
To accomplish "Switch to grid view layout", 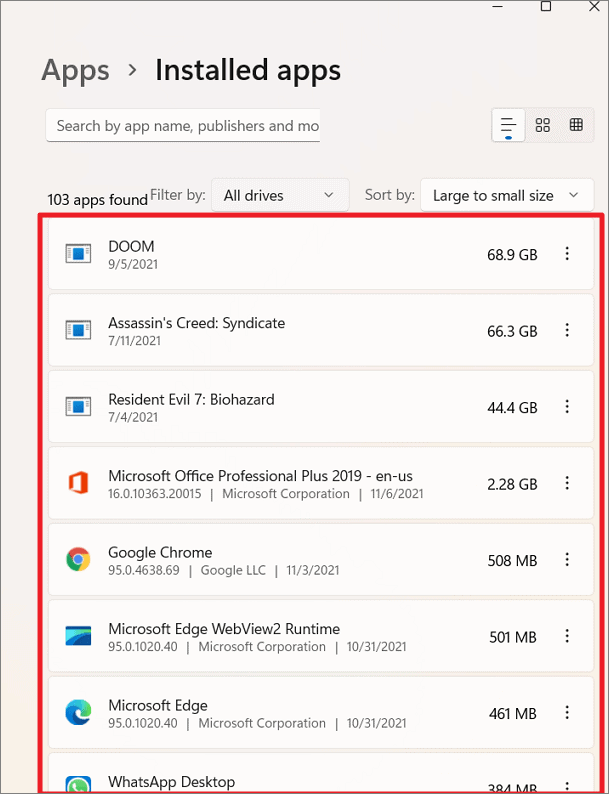I will pos(543,125).
